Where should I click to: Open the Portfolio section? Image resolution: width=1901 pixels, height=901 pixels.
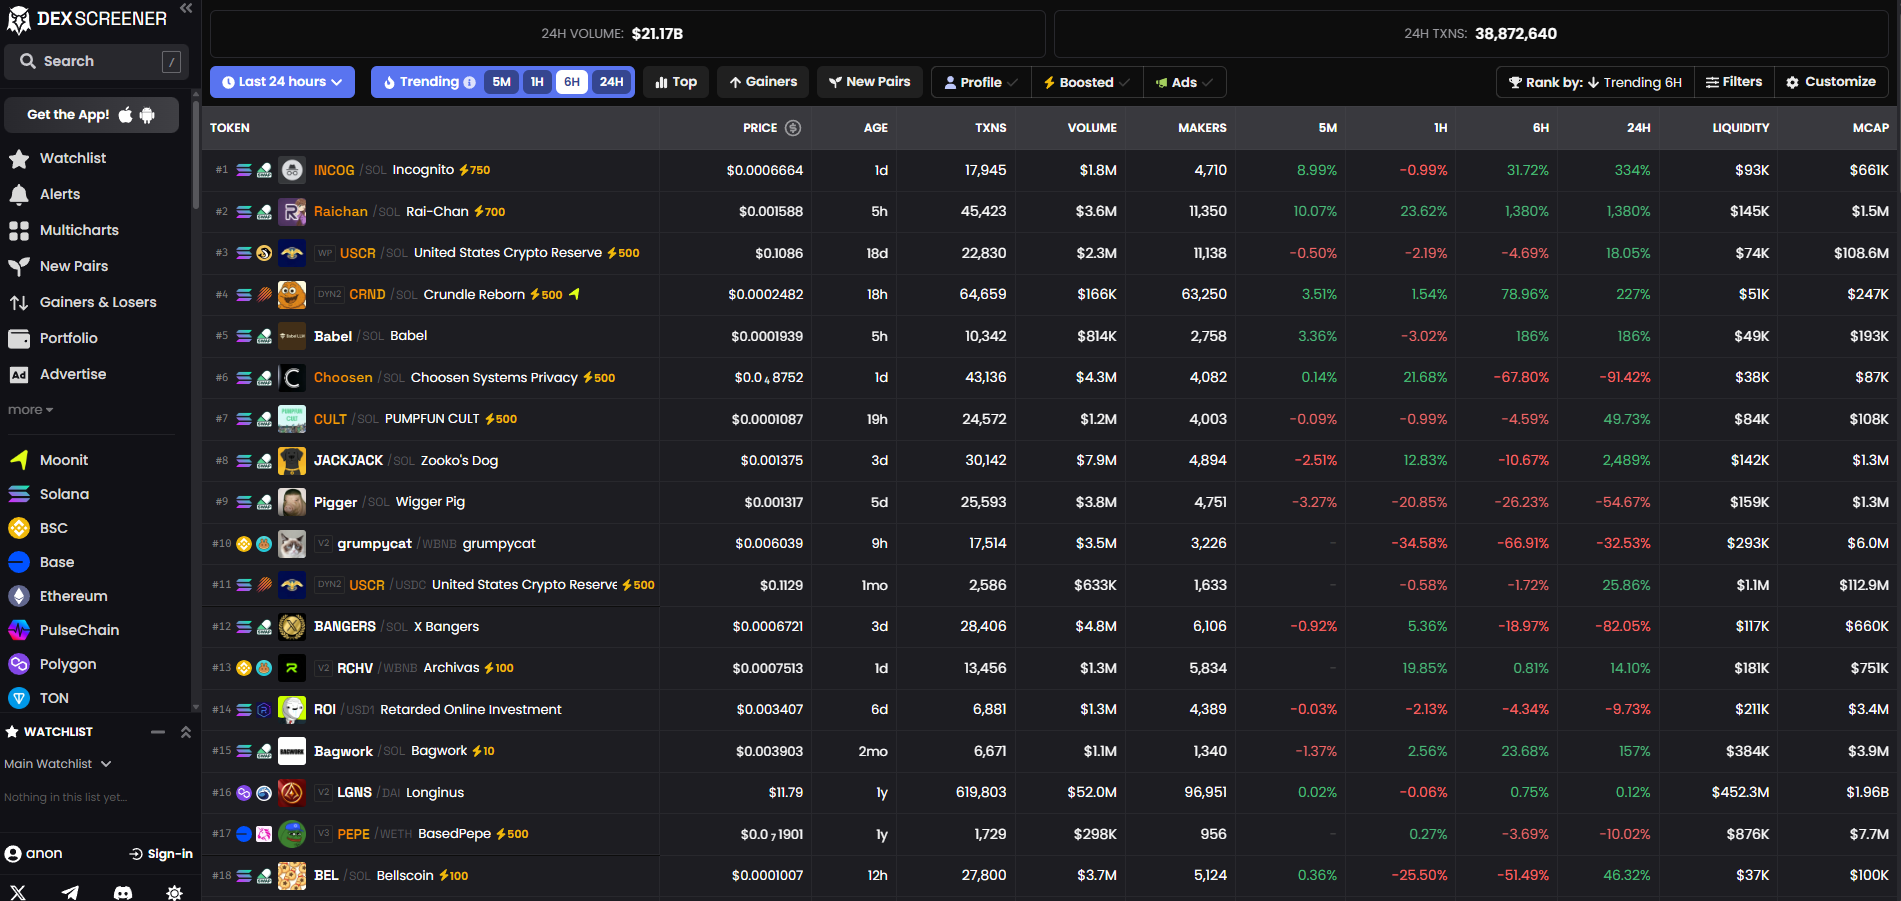[67, 337]
